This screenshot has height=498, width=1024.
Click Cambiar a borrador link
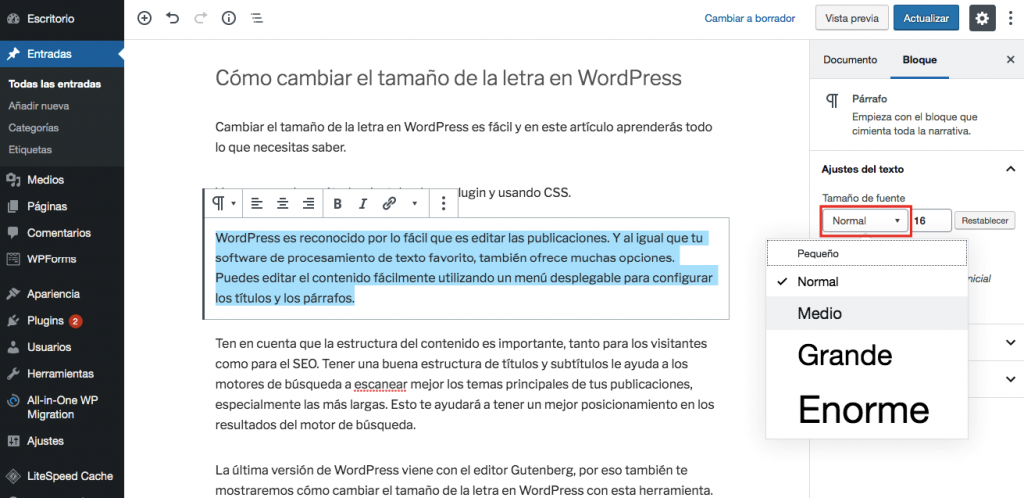750,18
